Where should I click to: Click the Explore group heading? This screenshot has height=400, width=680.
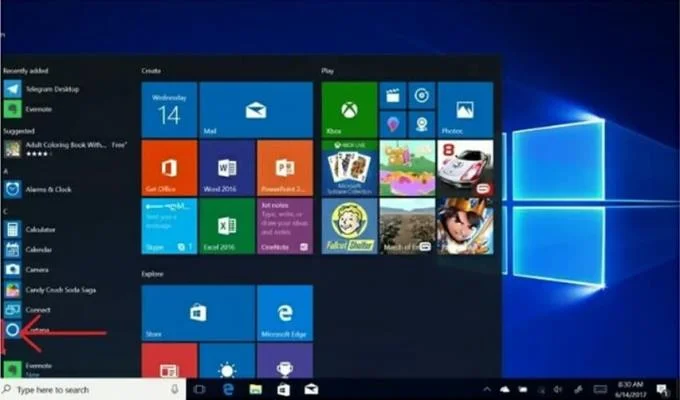pos(152,274)
